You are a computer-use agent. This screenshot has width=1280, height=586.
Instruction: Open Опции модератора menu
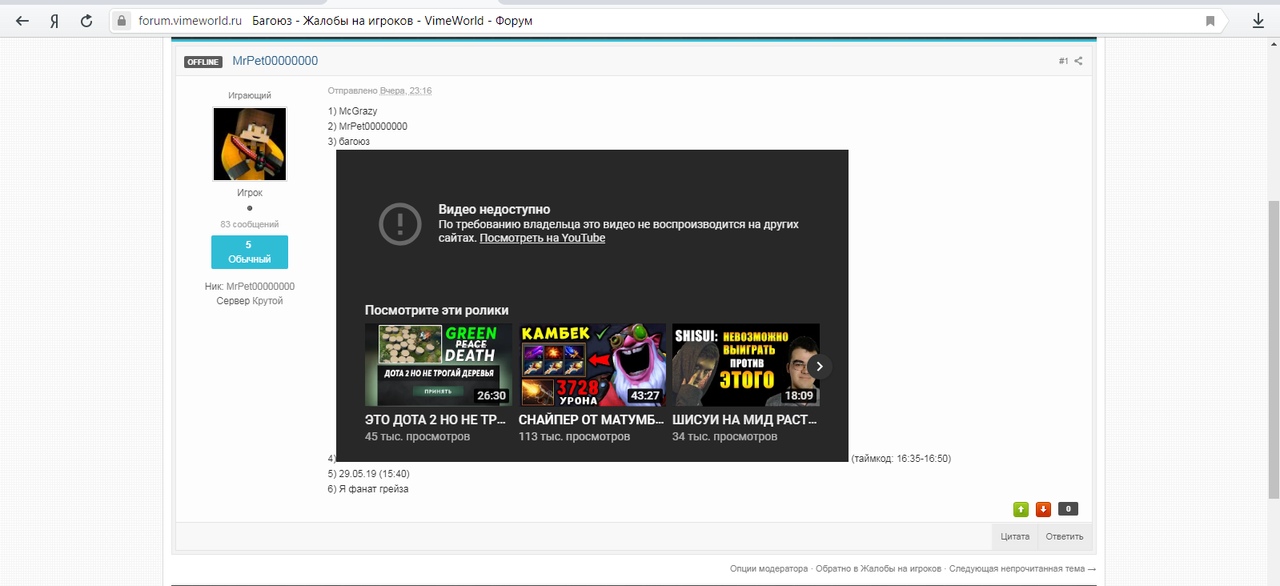(768, 568)
